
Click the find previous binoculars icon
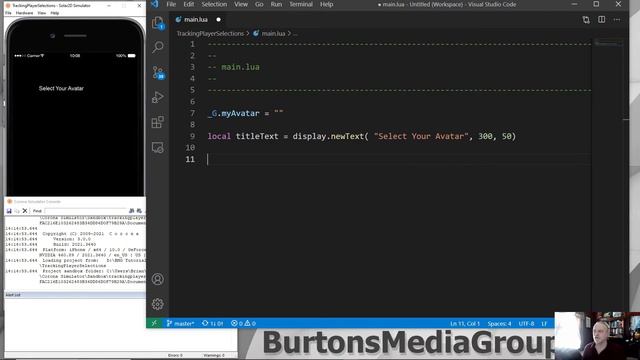(x=131, y=211)
